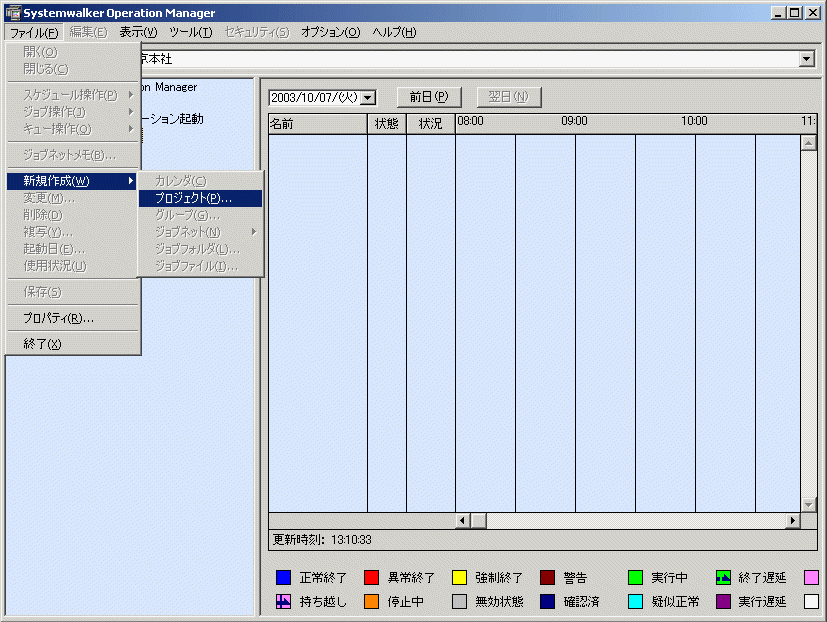Click the 終了遅延 legend icon
The image size is (827, 622).
[724, 578]
